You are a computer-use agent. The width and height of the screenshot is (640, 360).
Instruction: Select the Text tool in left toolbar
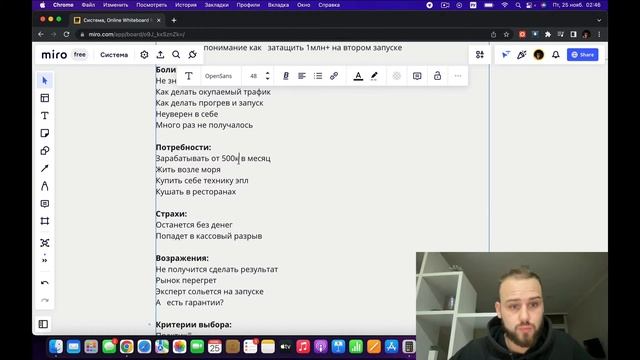[x=45, y=116]
